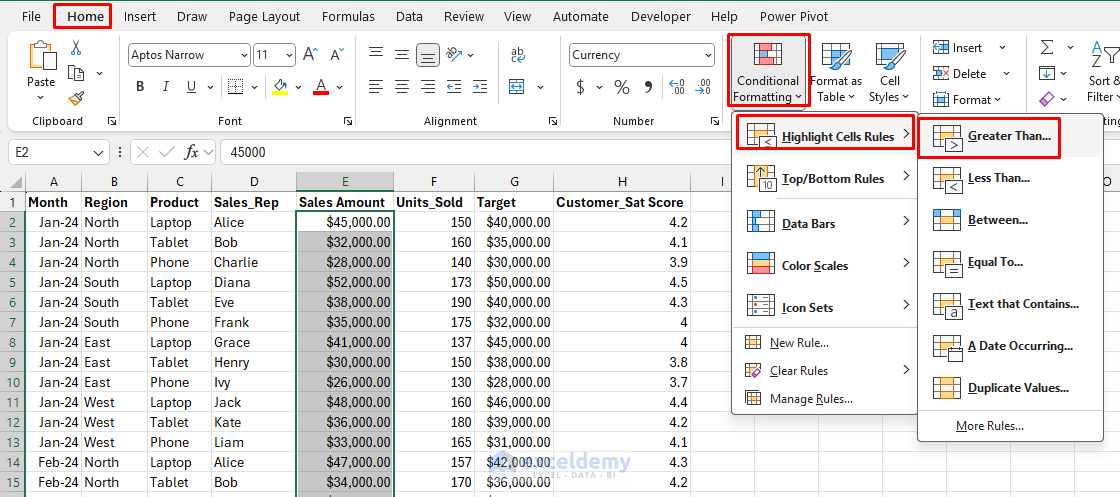1120x497 pixels.
Task: Click the Percent Style icon
Action: point(622,87)
